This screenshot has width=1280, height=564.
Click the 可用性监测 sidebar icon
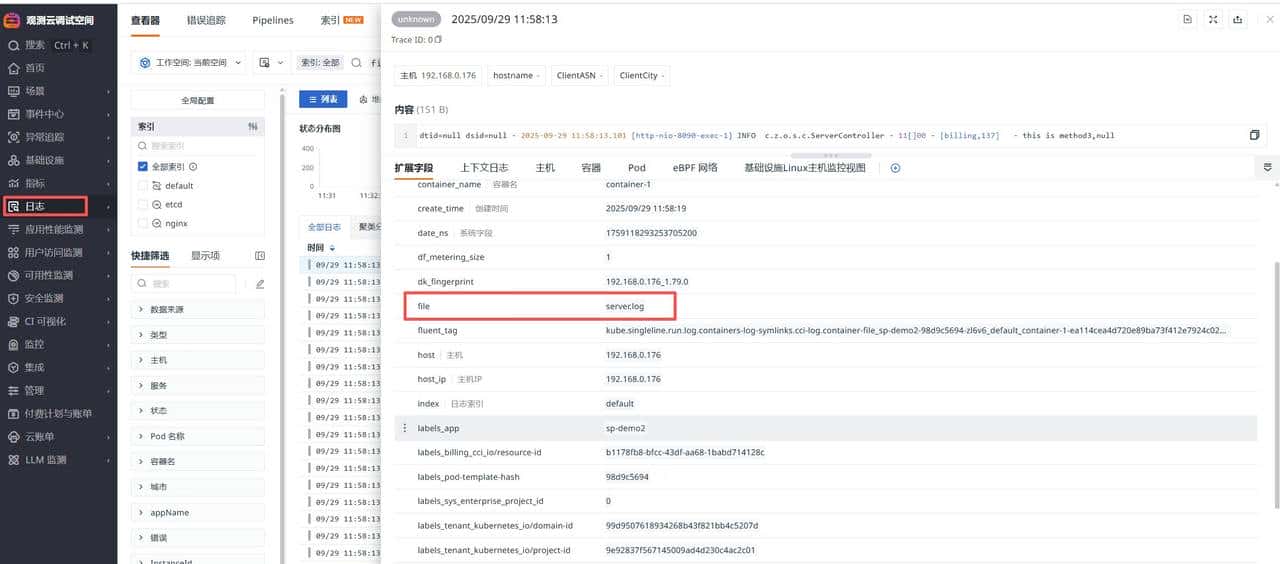point(14,275)
